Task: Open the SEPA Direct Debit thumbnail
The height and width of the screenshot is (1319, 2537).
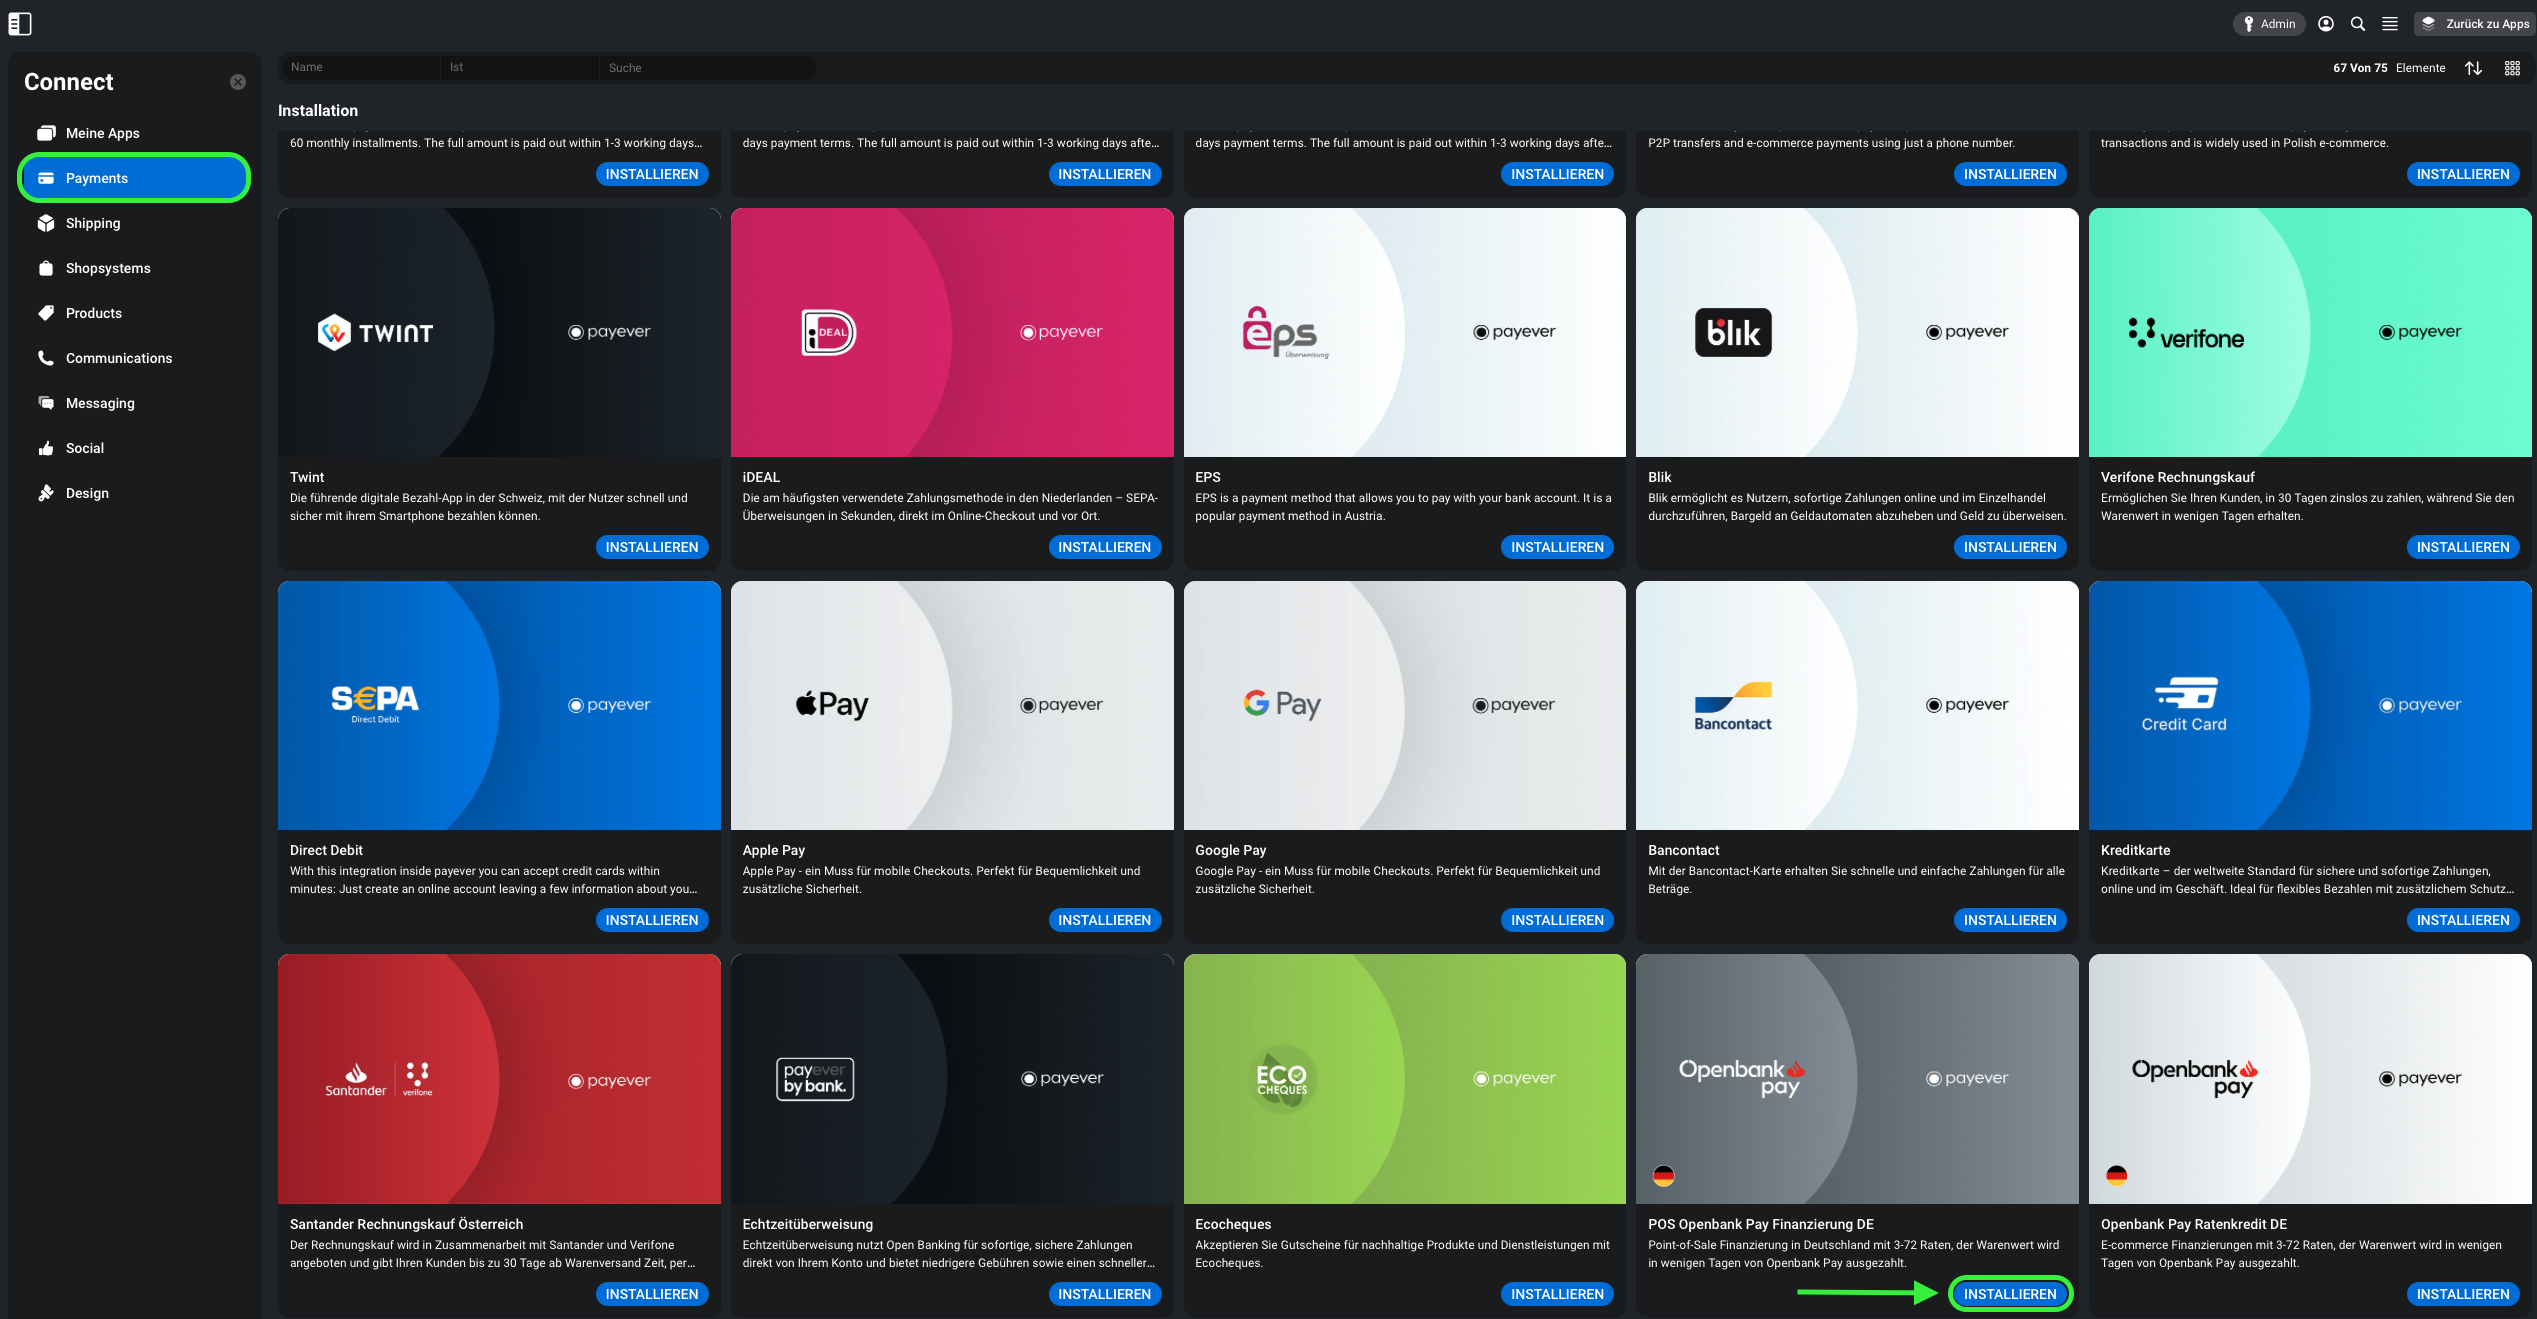Action: point(499,705)
